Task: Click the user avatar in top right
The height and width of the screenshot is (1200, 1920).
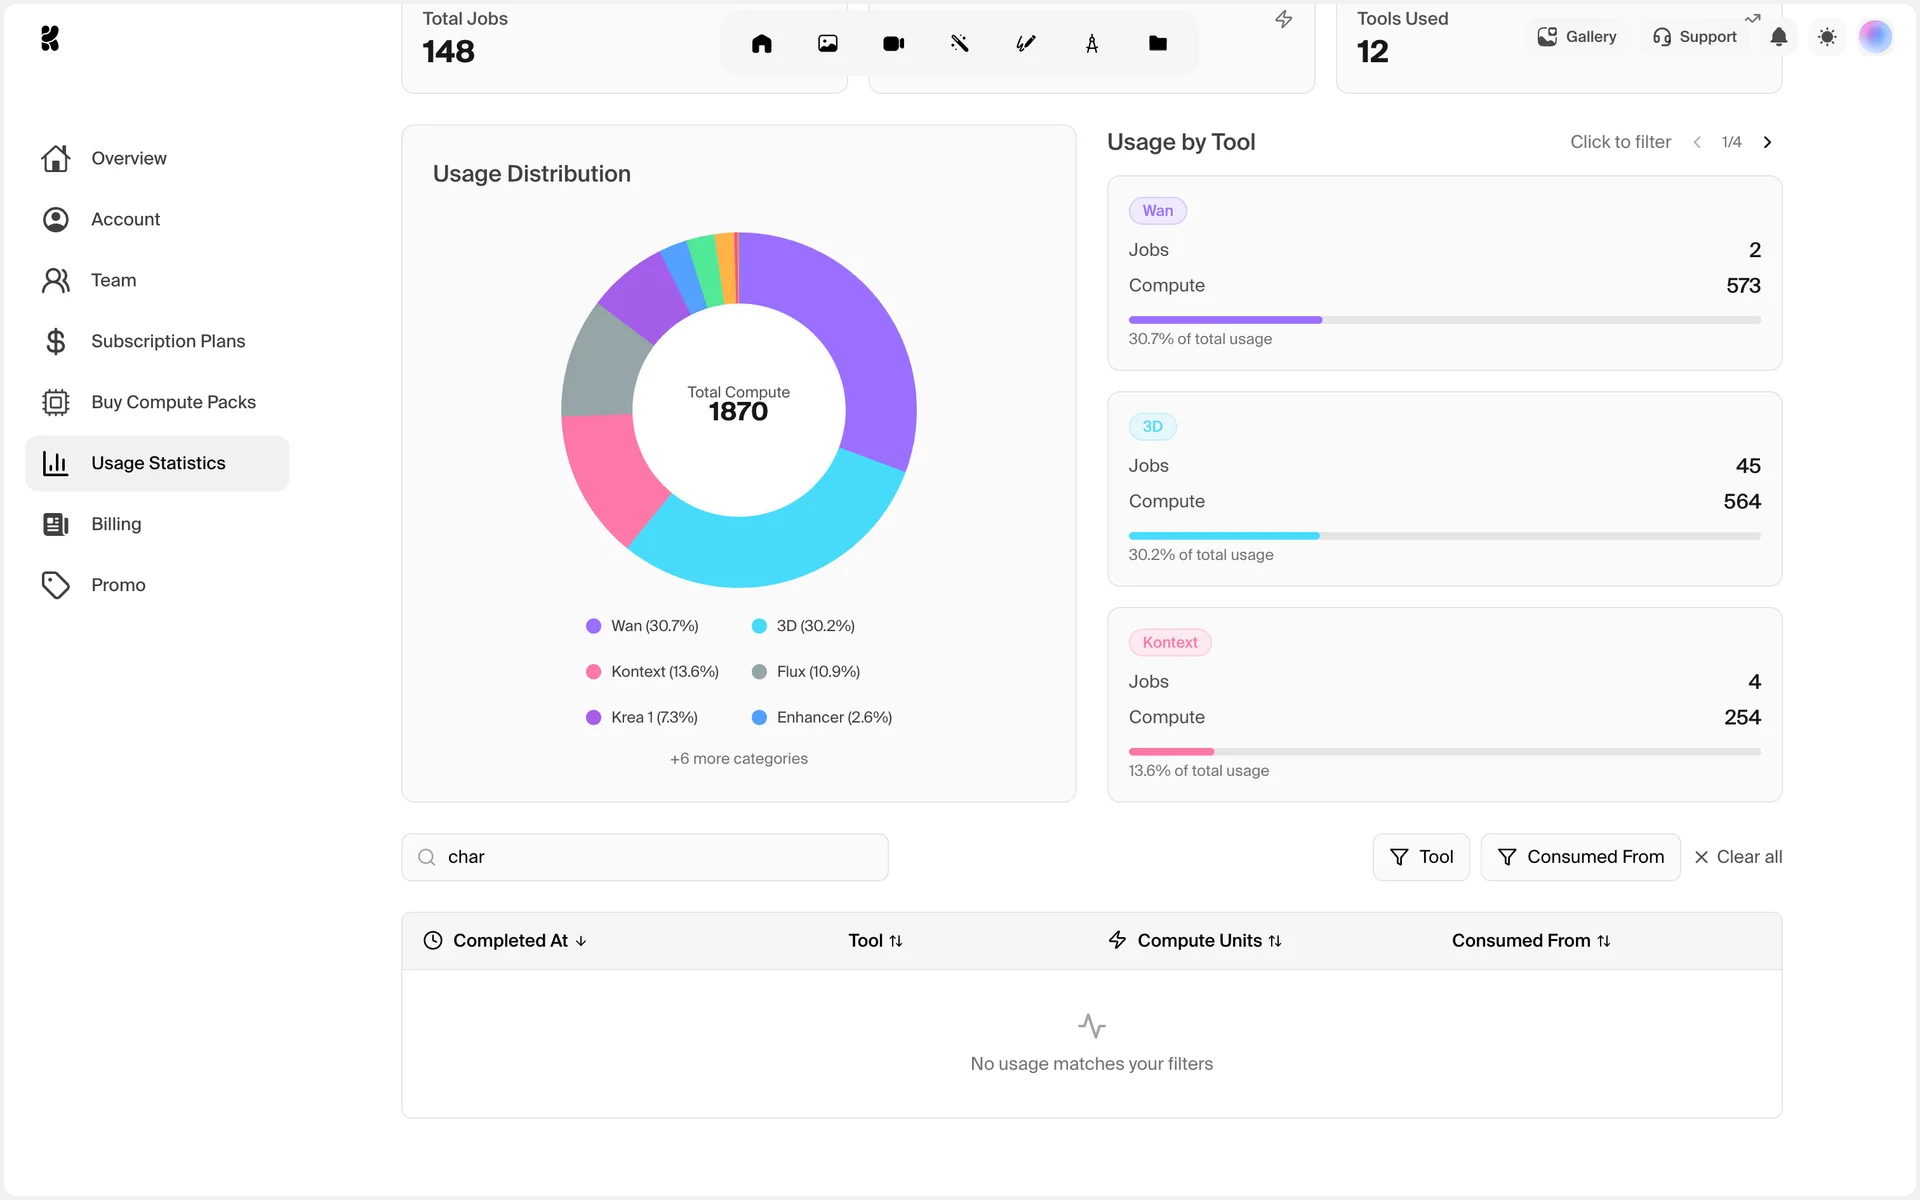Action: [1875, 37]
